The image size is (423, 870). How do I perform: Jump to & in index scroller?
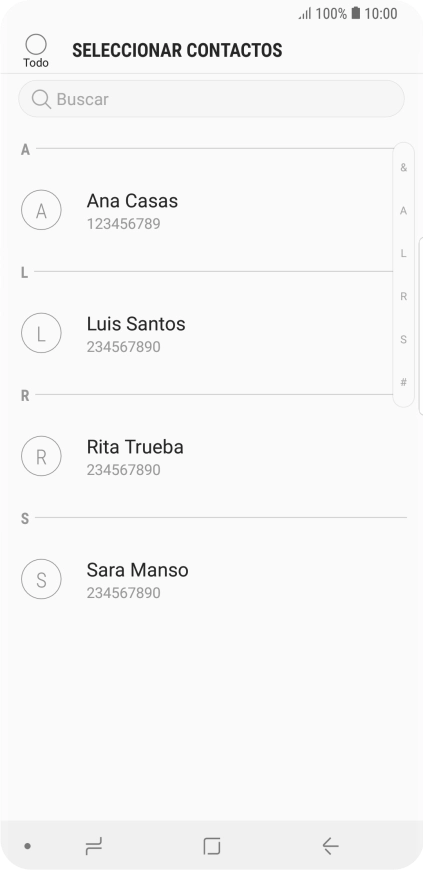404,168
